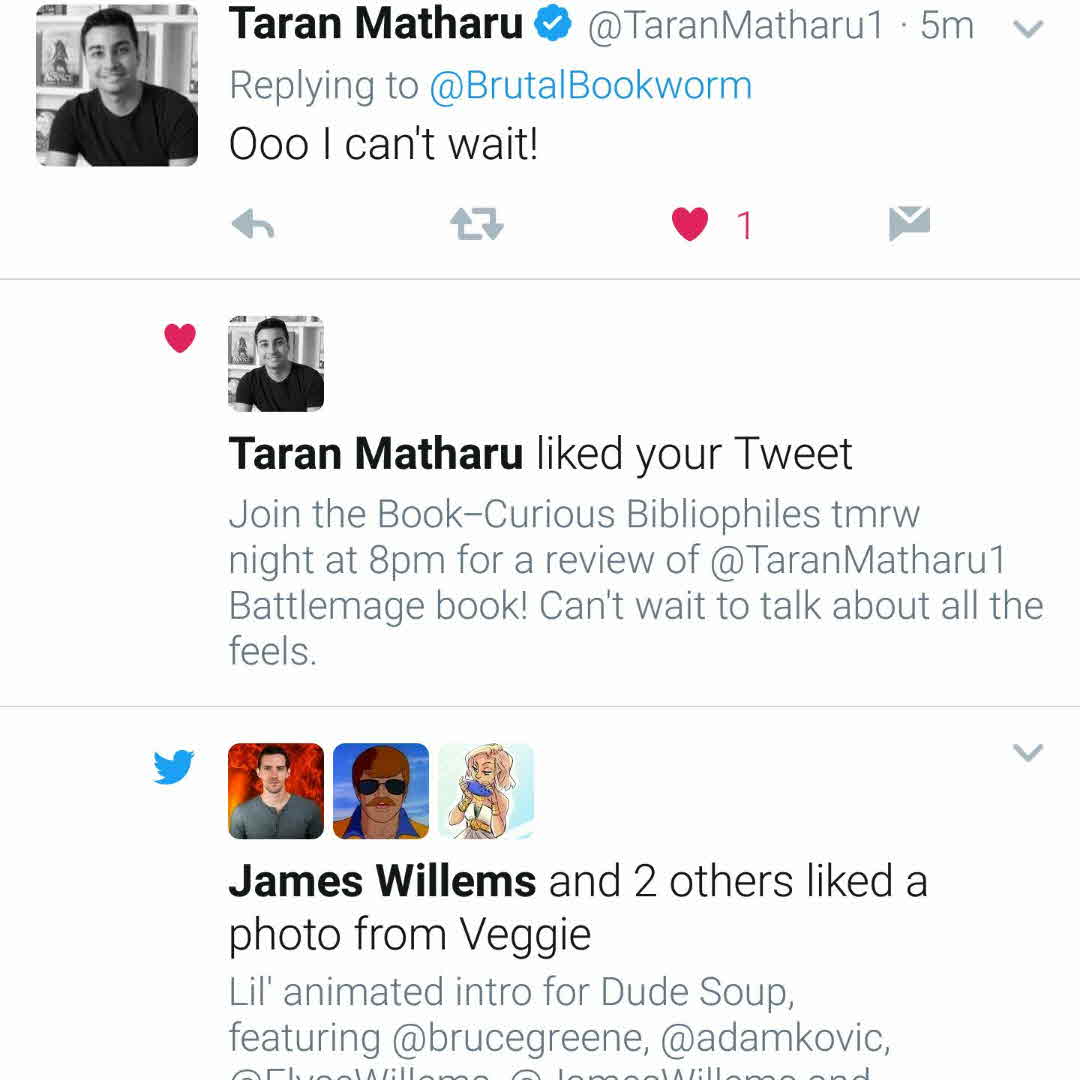Screen dimensions: 1080x1080
Task: Open the @adamkovic mention link
Action: (x=772, y=1038)
